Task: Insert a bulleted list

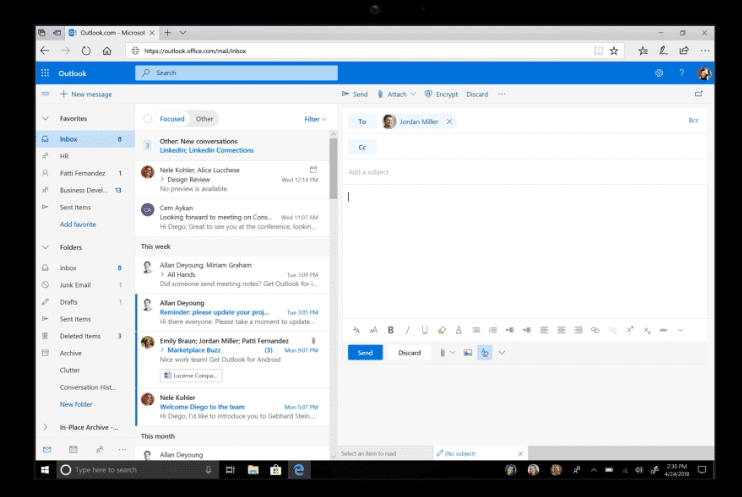Action: [x=476, y=330]
